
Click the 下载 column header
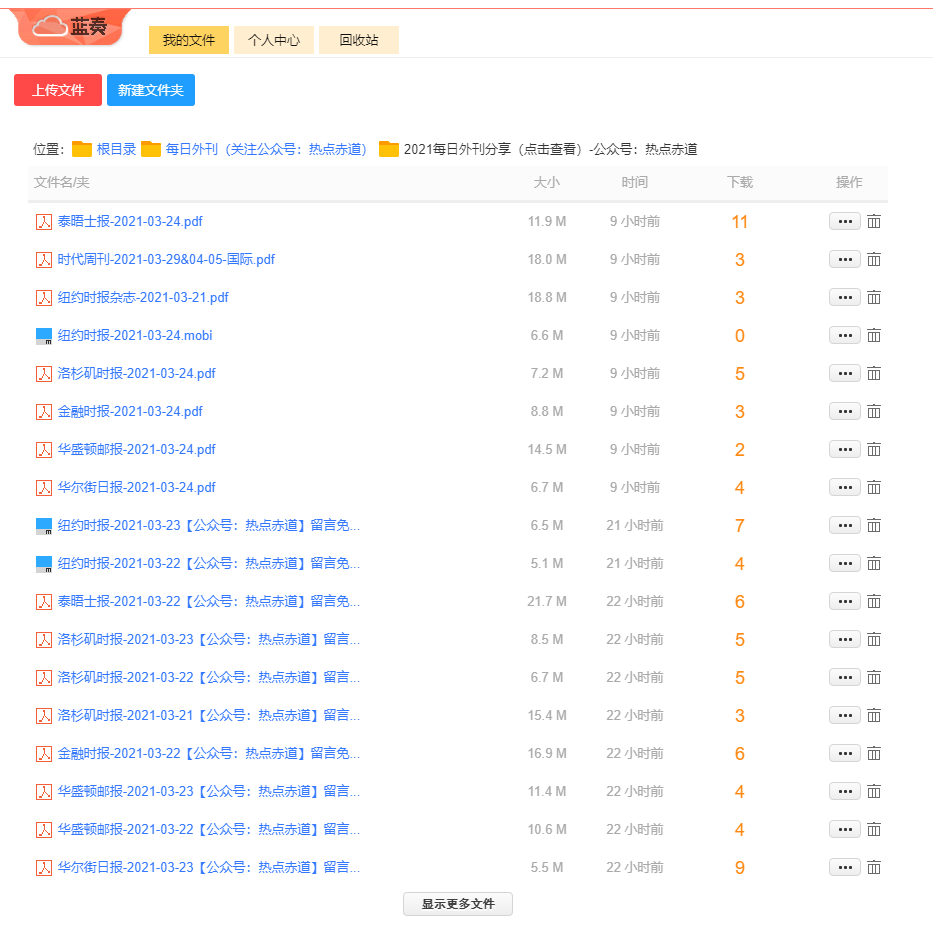(740, 182)
